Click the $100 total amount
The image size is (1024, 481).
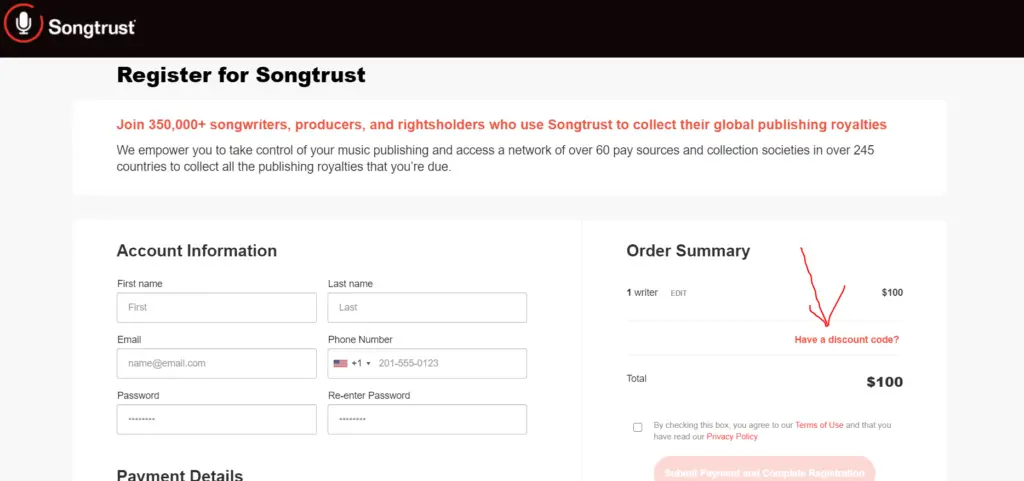click(884, 382)
